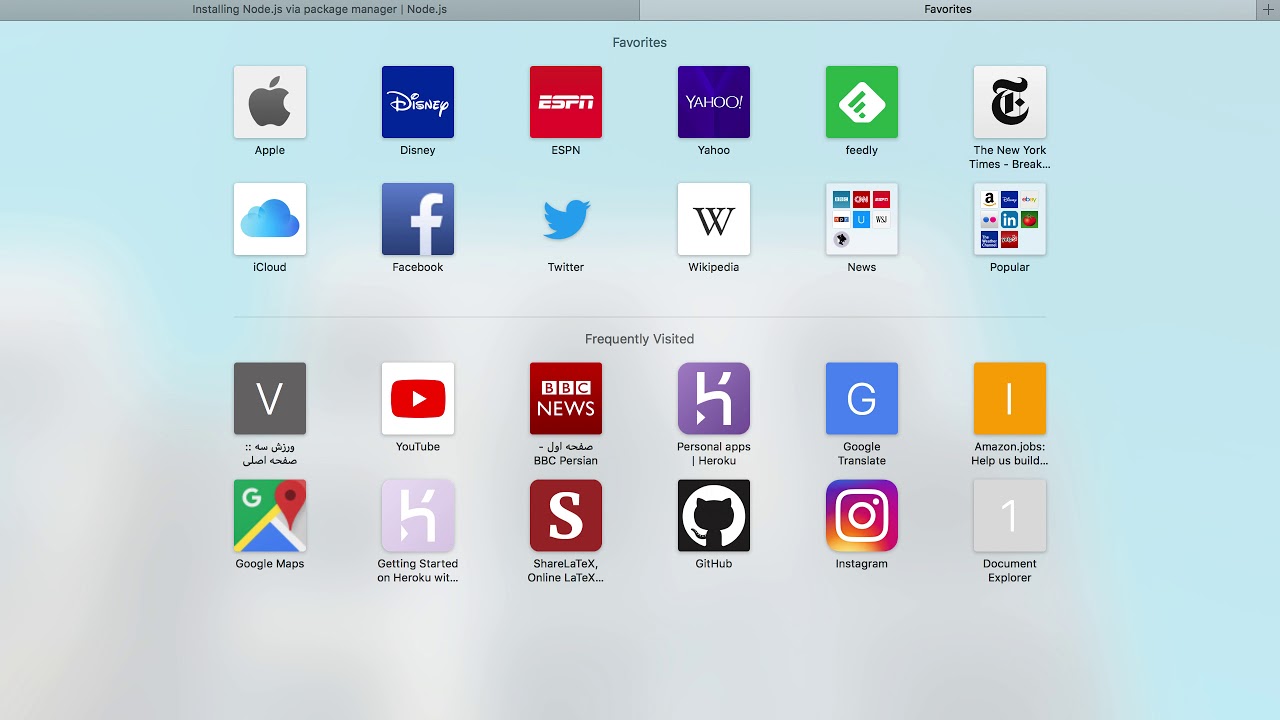Click the Wikipedia label text
Viewport: 1280px width, 720px height.
tap(714, 267)
